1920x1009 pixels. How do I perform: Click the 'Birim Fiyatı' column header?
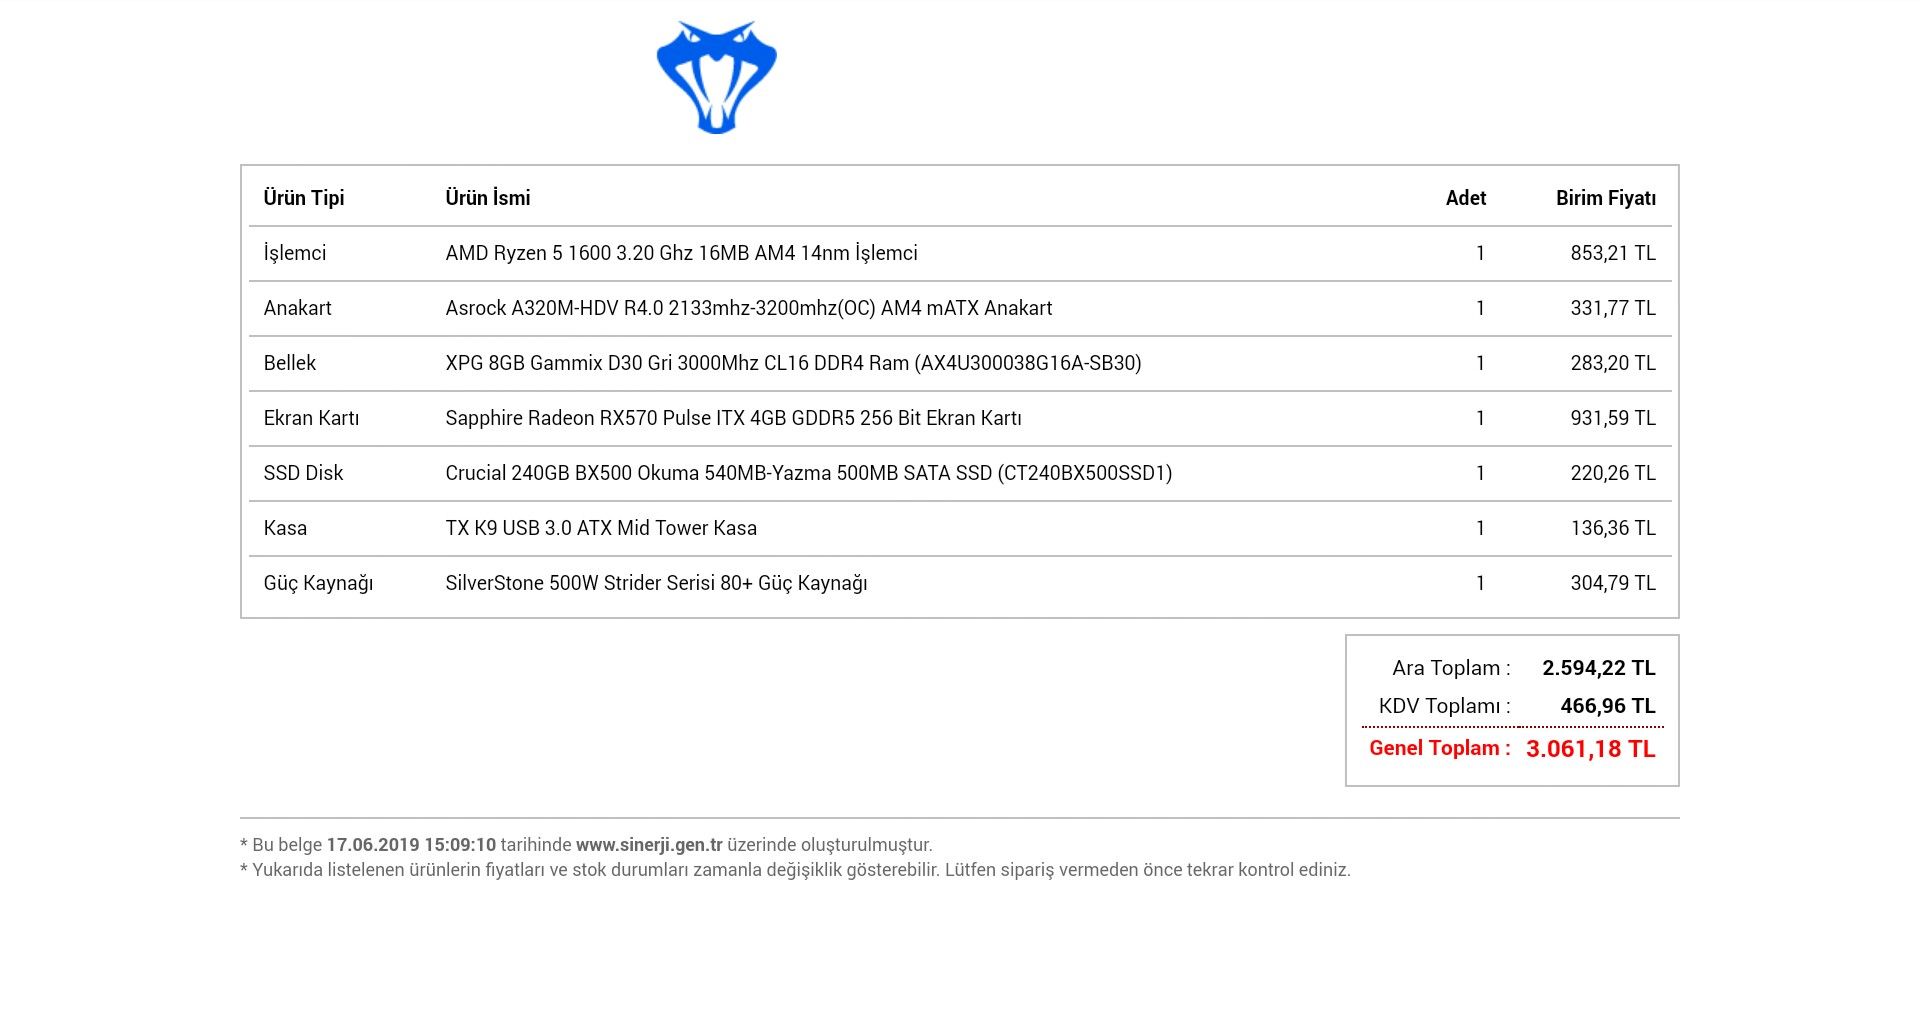[x=1606, y=198]
